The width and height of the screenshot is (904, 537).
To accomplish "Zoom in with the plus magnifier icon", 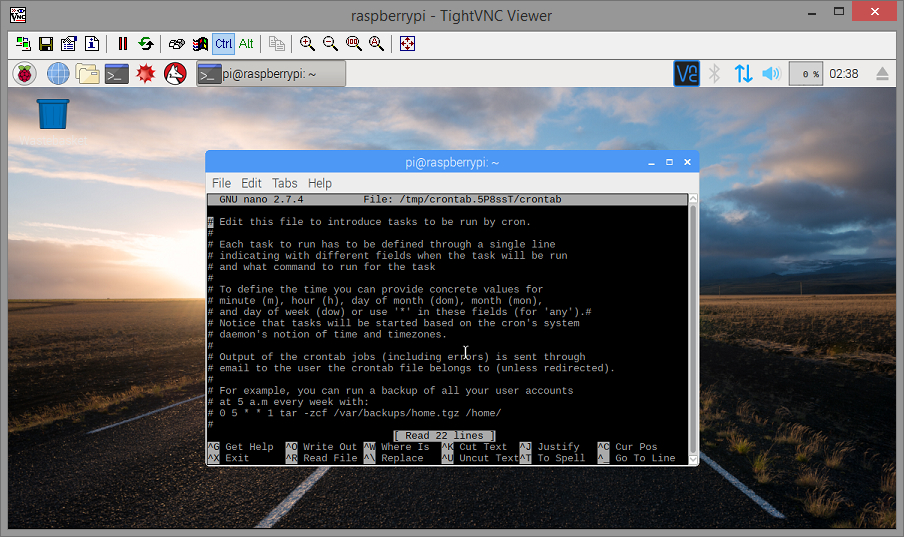I will point(307,44).
